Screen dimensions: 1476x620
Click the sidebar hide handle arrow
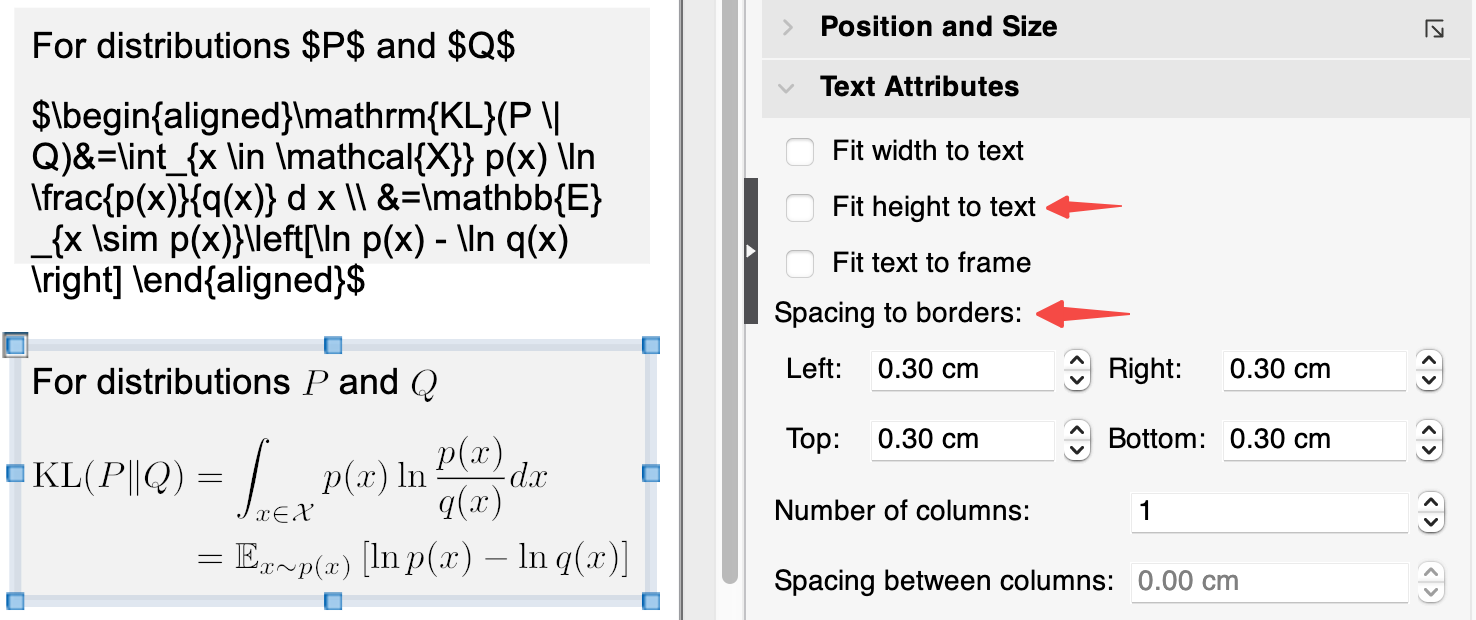click(x=751, y=252)
